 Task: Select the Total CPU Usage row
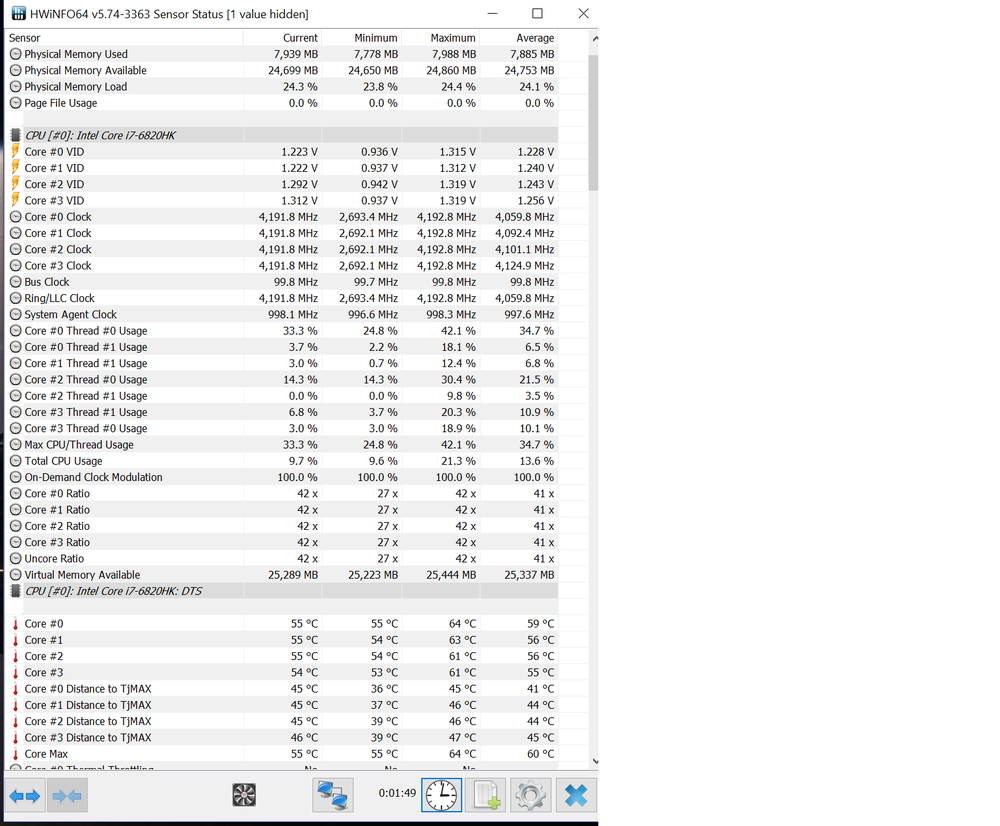point(63,461)
